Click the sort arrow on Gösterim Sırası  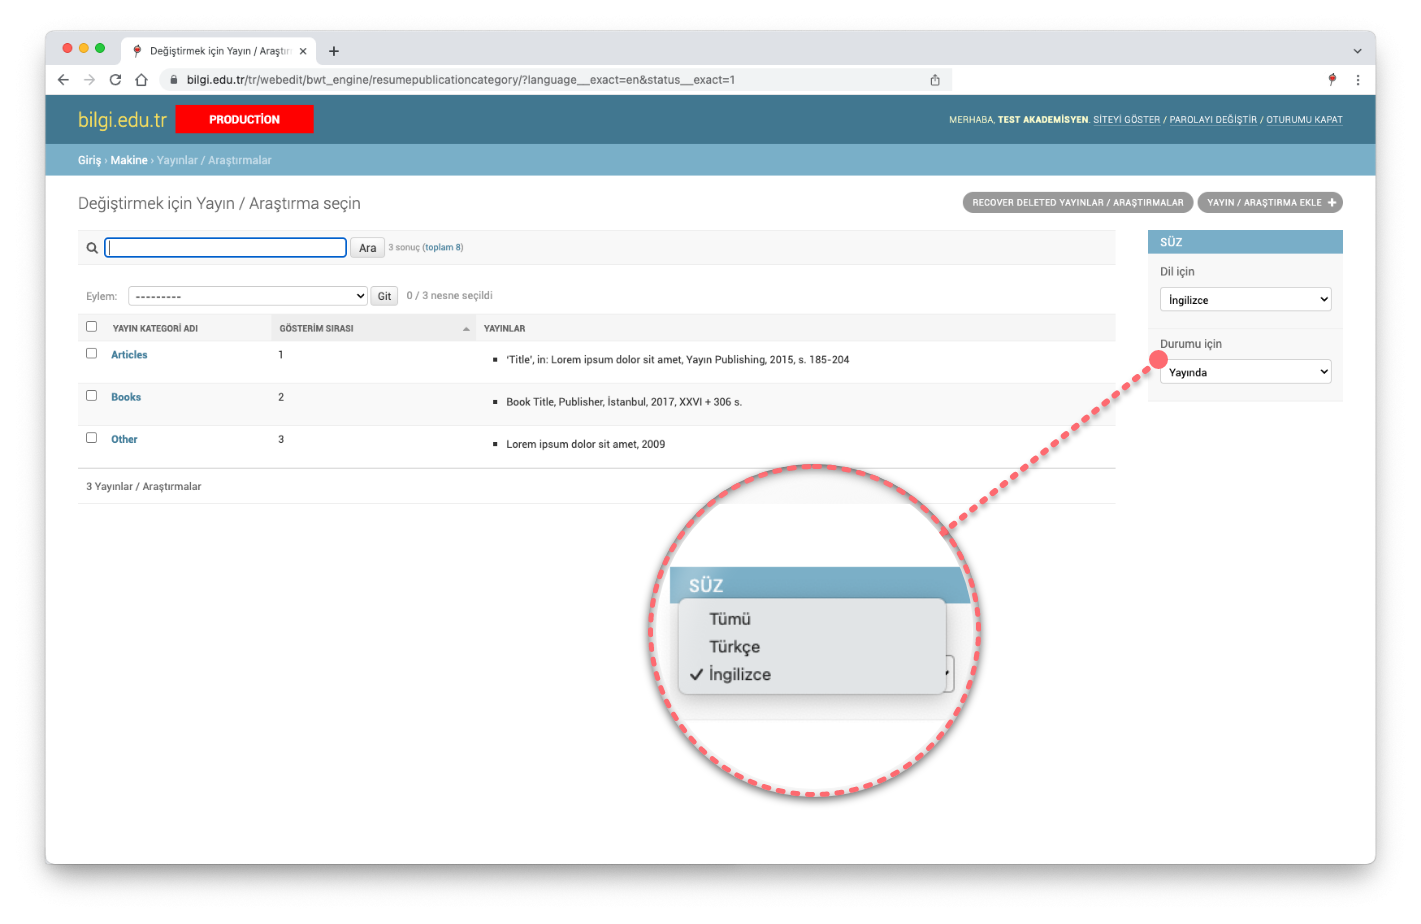pyautogui.click(x=466, y=329)
